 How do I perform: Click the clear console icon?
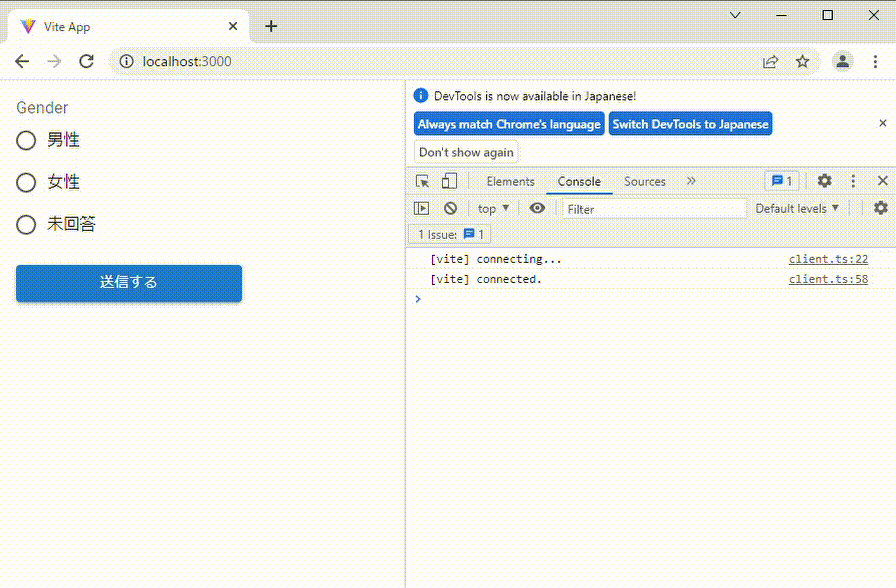[x=450, y=208]
